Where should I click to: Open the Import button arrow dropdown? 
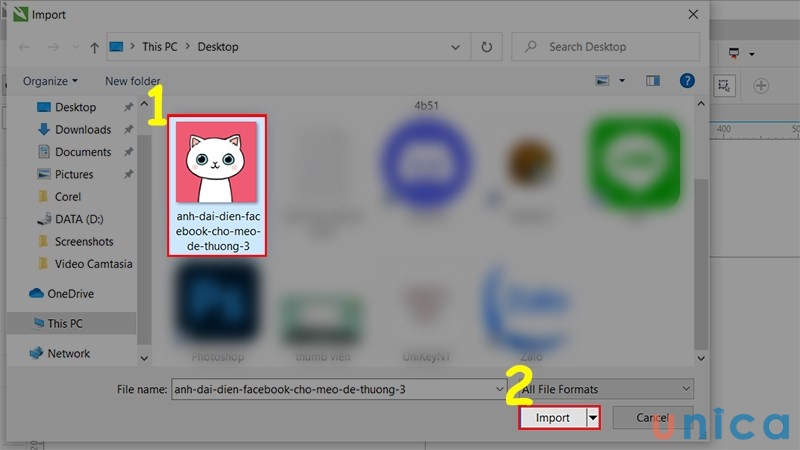pos(592,418)
